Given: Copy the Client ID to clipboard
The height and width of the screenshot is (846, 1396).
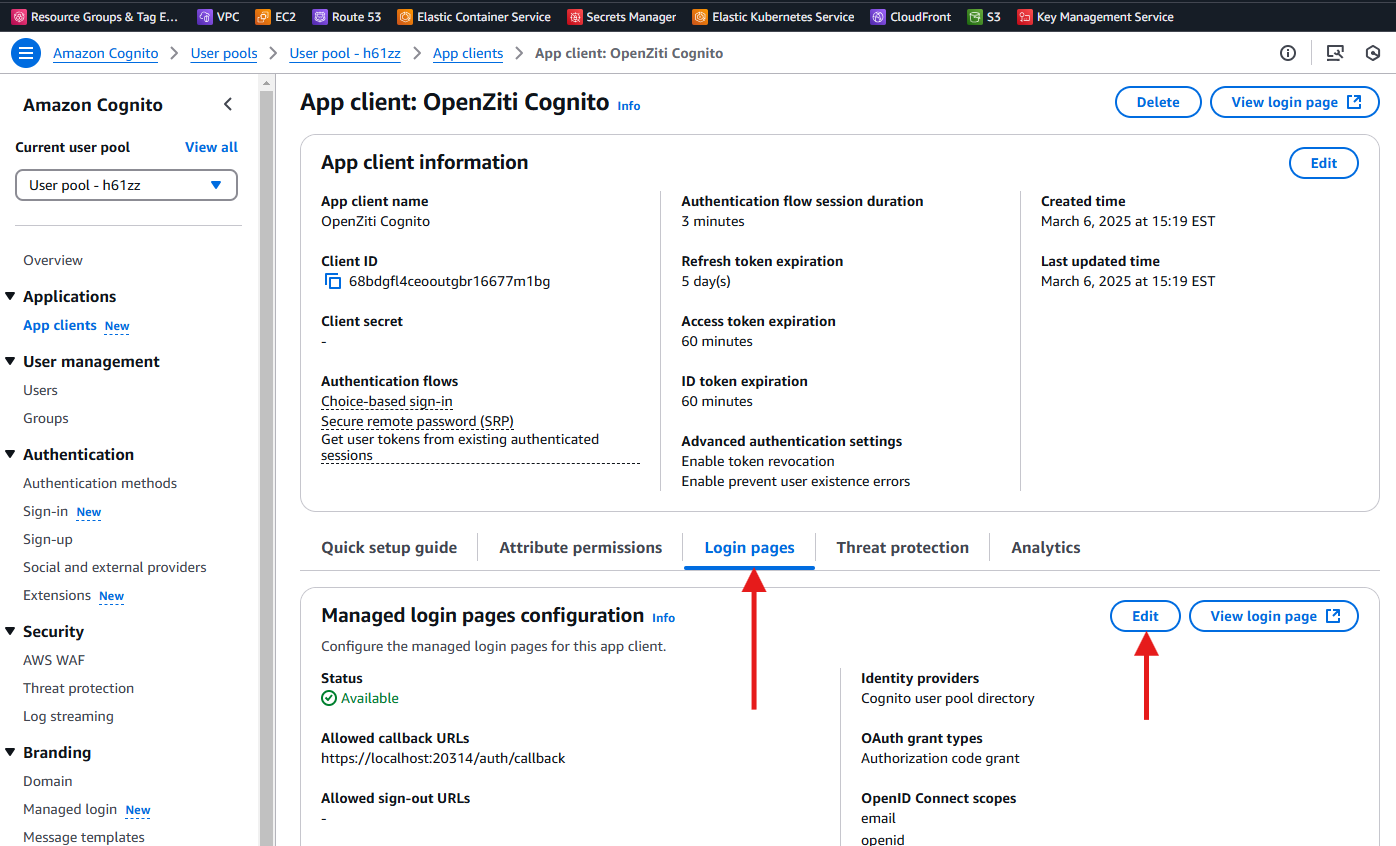Looking at the screenshot, I should click(333, 282).
